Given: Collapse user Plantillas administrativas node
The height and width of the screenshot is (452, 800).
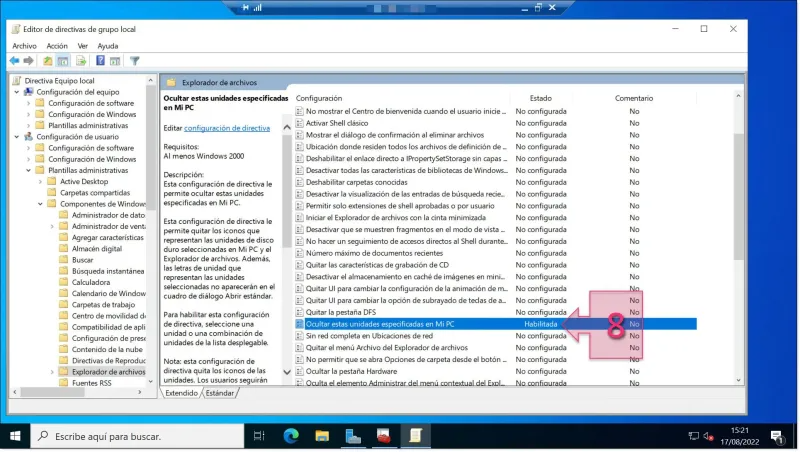Looking at the screenshot, I should click(29, 170).
